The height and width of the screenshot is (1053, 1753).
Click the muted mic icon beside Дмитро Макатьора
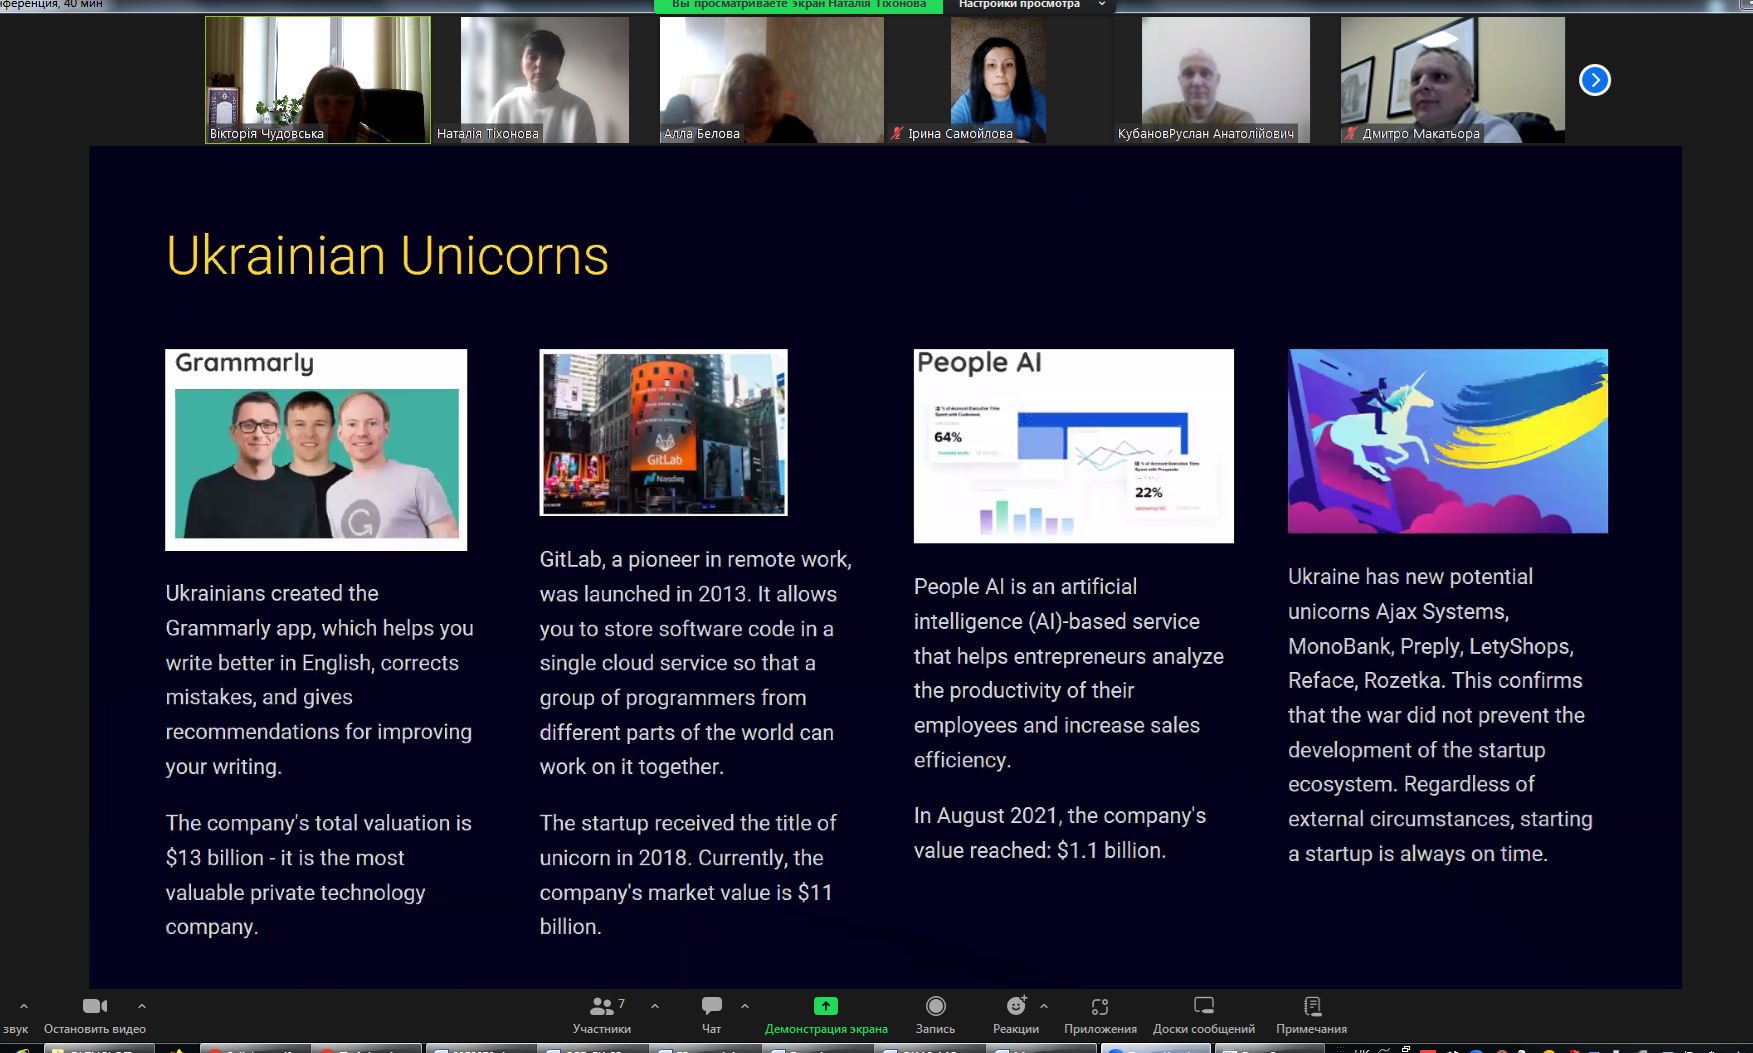tap(1352, 133)
